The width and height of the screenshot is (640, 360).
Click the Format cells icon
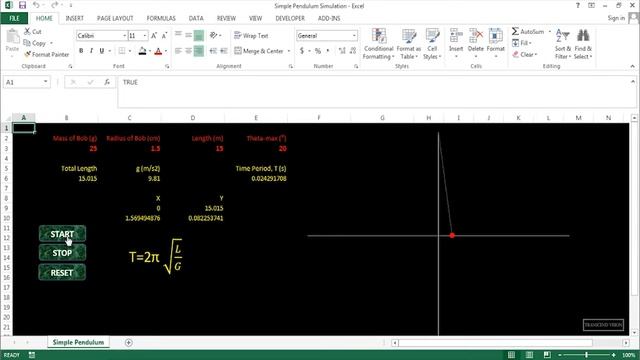point(496,36)
